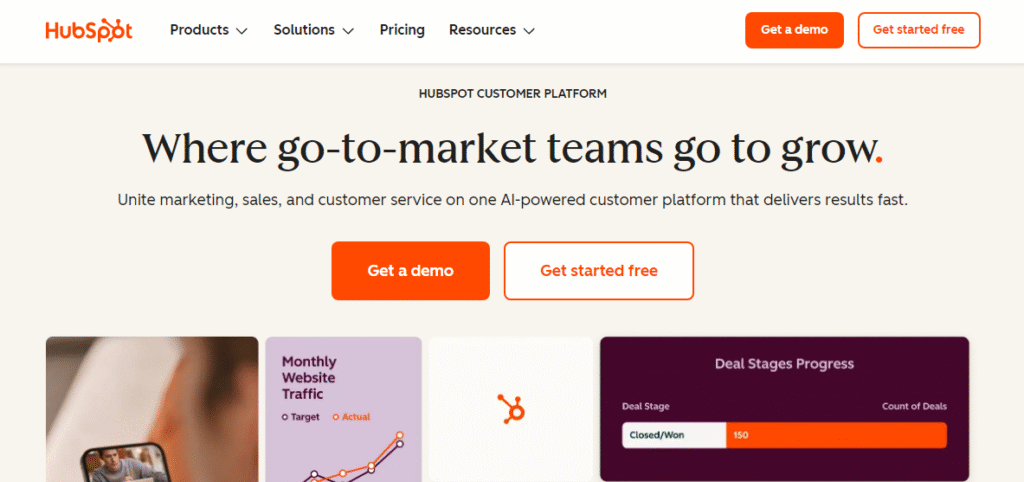Screen dimensions: 1024x482
Task: Expand the Products chevron in the navigation
Action: 241,31
